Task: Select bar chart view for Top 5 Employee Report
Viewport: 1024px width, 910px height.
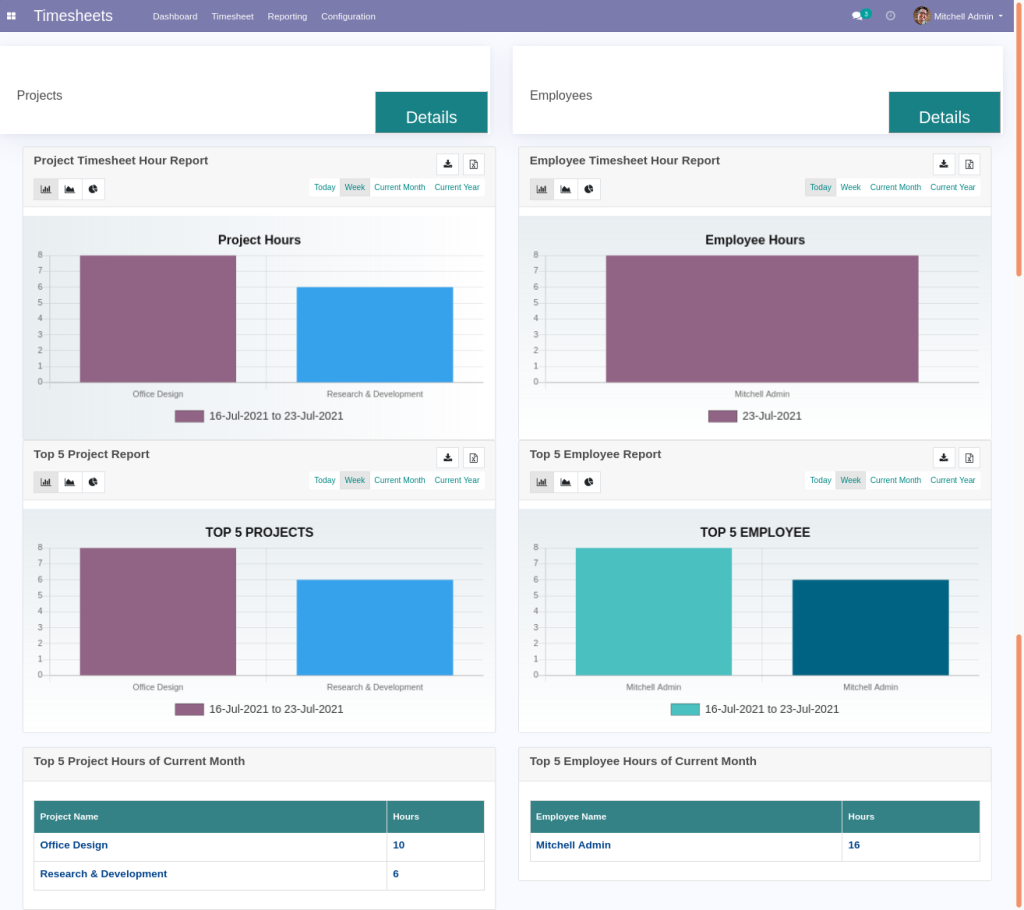Action: (x=541, y=482)
